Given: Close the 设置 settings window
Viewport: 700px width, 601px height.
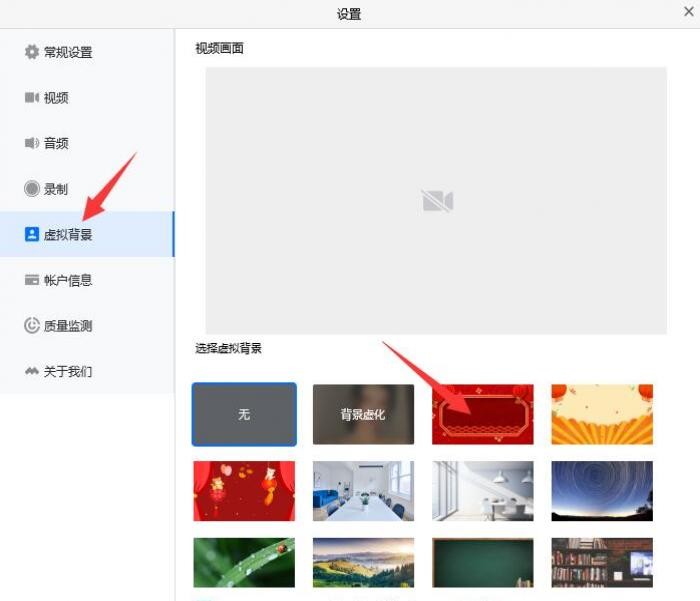Looking at the screenshot, I should (688, 12).
